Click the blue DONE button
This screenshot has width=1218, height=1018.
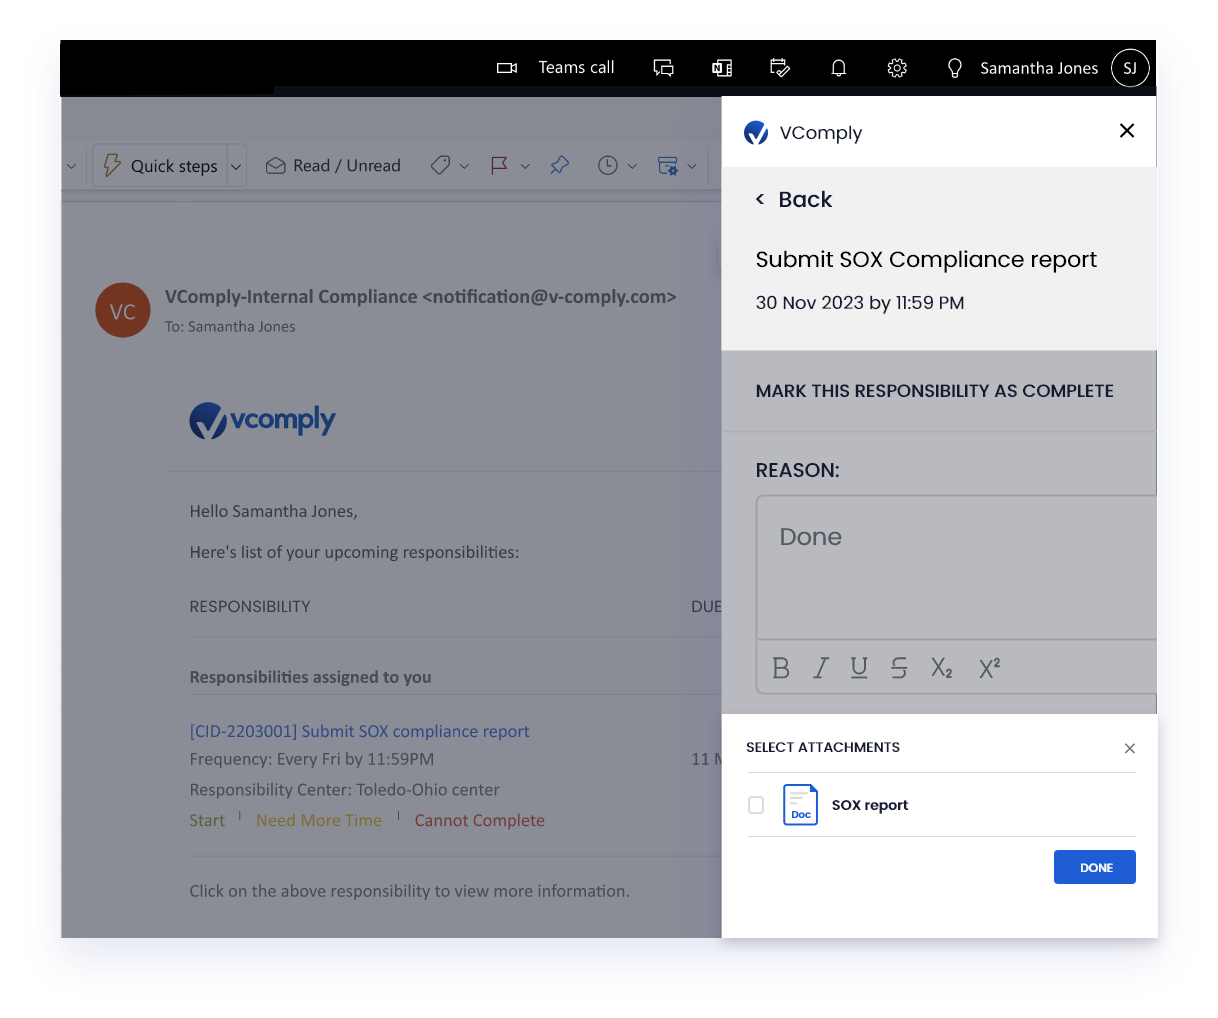click(1095, 867)
